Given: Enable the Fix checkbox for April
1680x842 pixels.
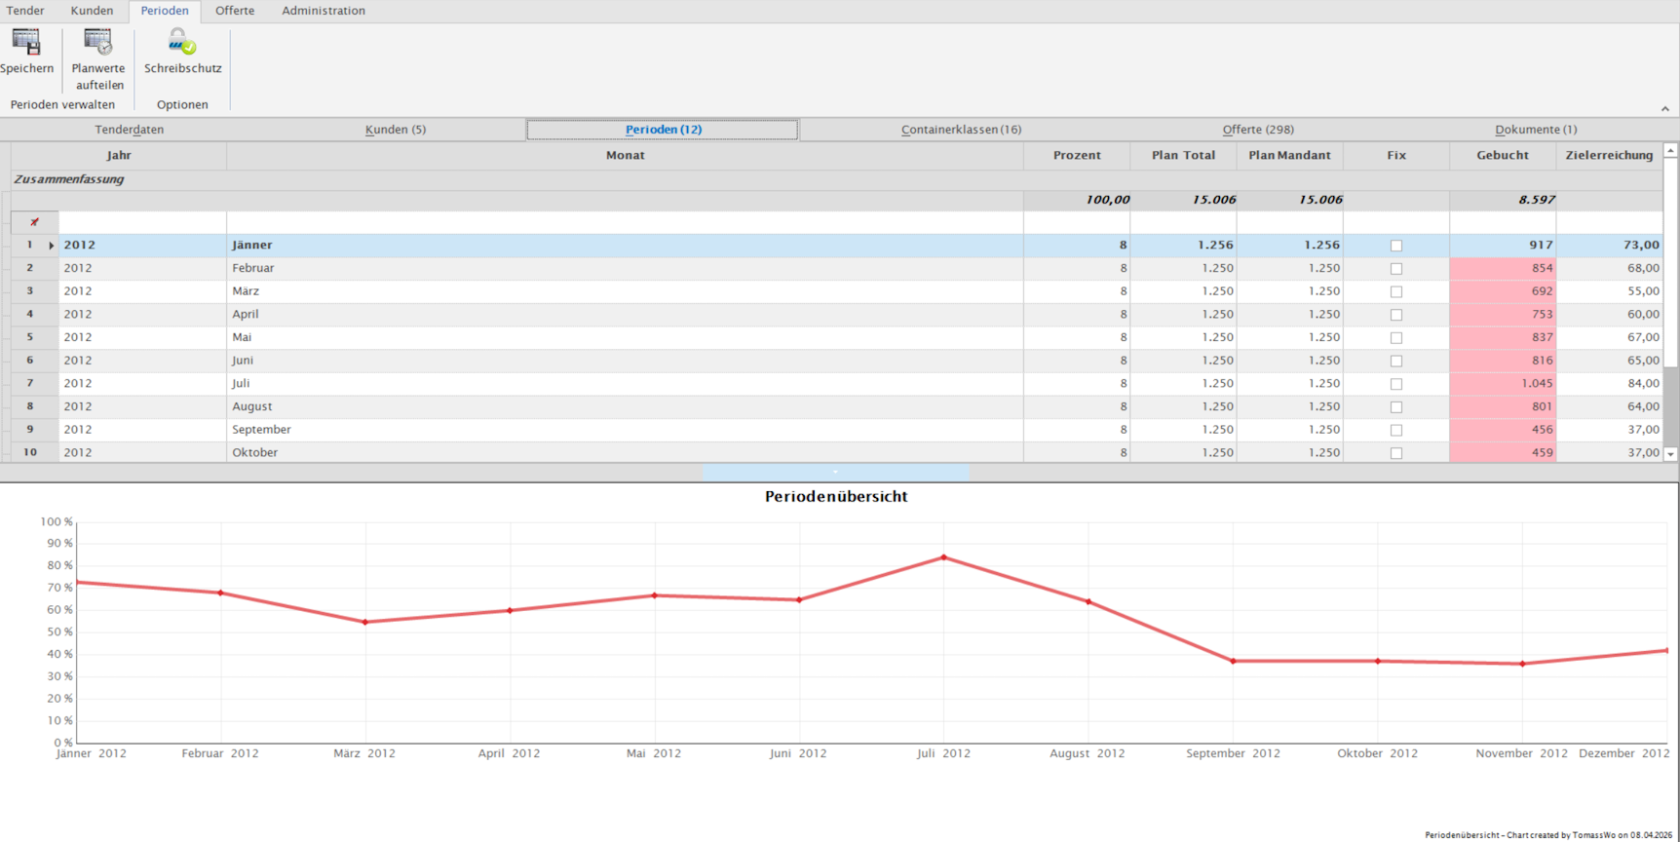Looking at the screenshot, I should pyautogui.click(x=1396, y=314).
